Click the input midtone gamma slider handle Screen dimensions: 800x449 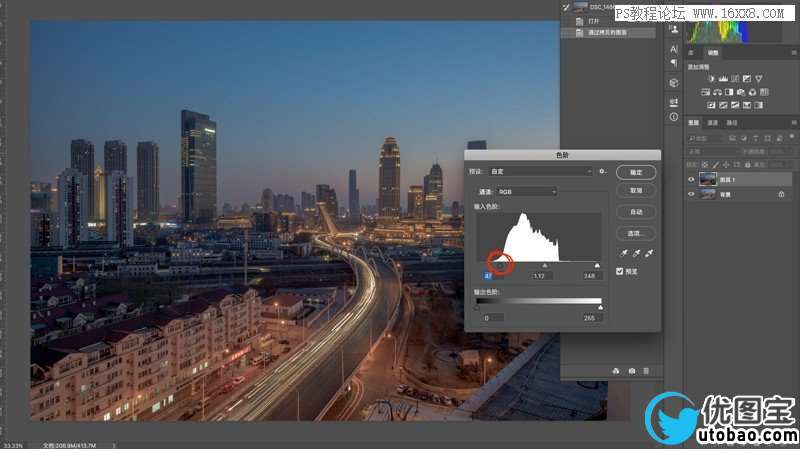coord(544,266)
